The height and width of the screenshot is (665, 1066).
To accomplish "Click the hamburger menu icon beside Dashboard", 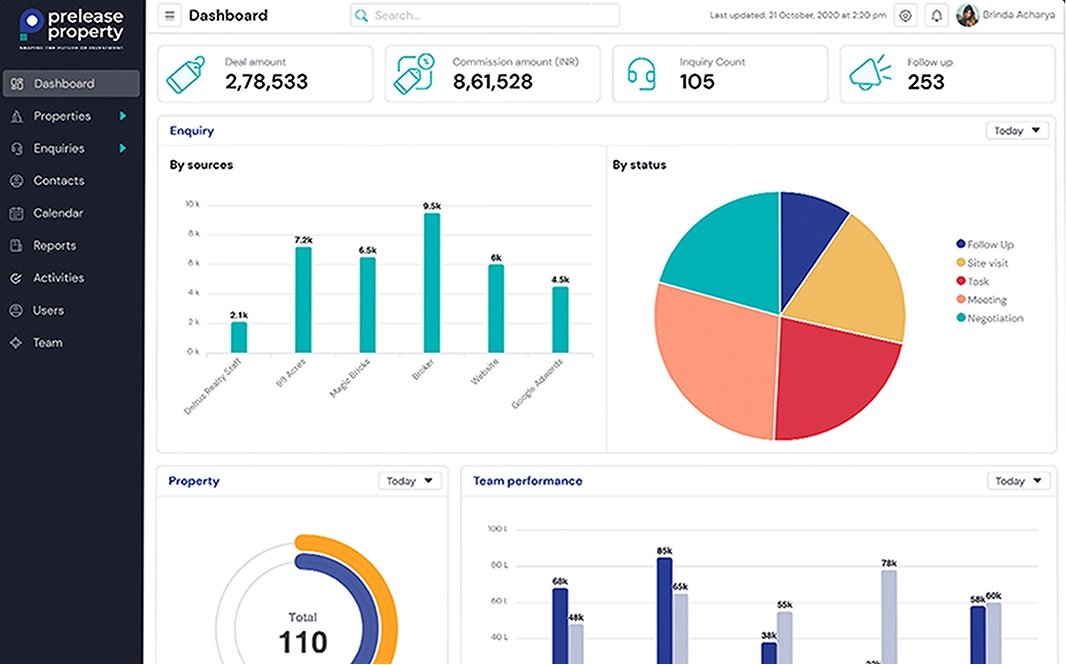I will coord(170,16).
